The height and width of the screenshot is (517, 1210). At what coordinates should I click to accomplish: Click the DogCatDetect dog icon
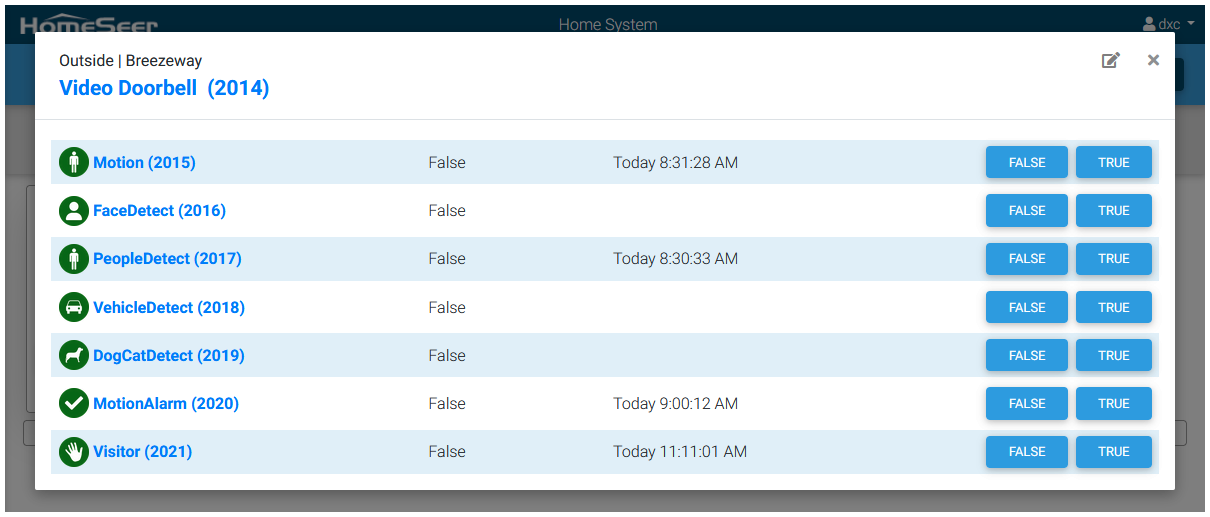coord(74,355)
